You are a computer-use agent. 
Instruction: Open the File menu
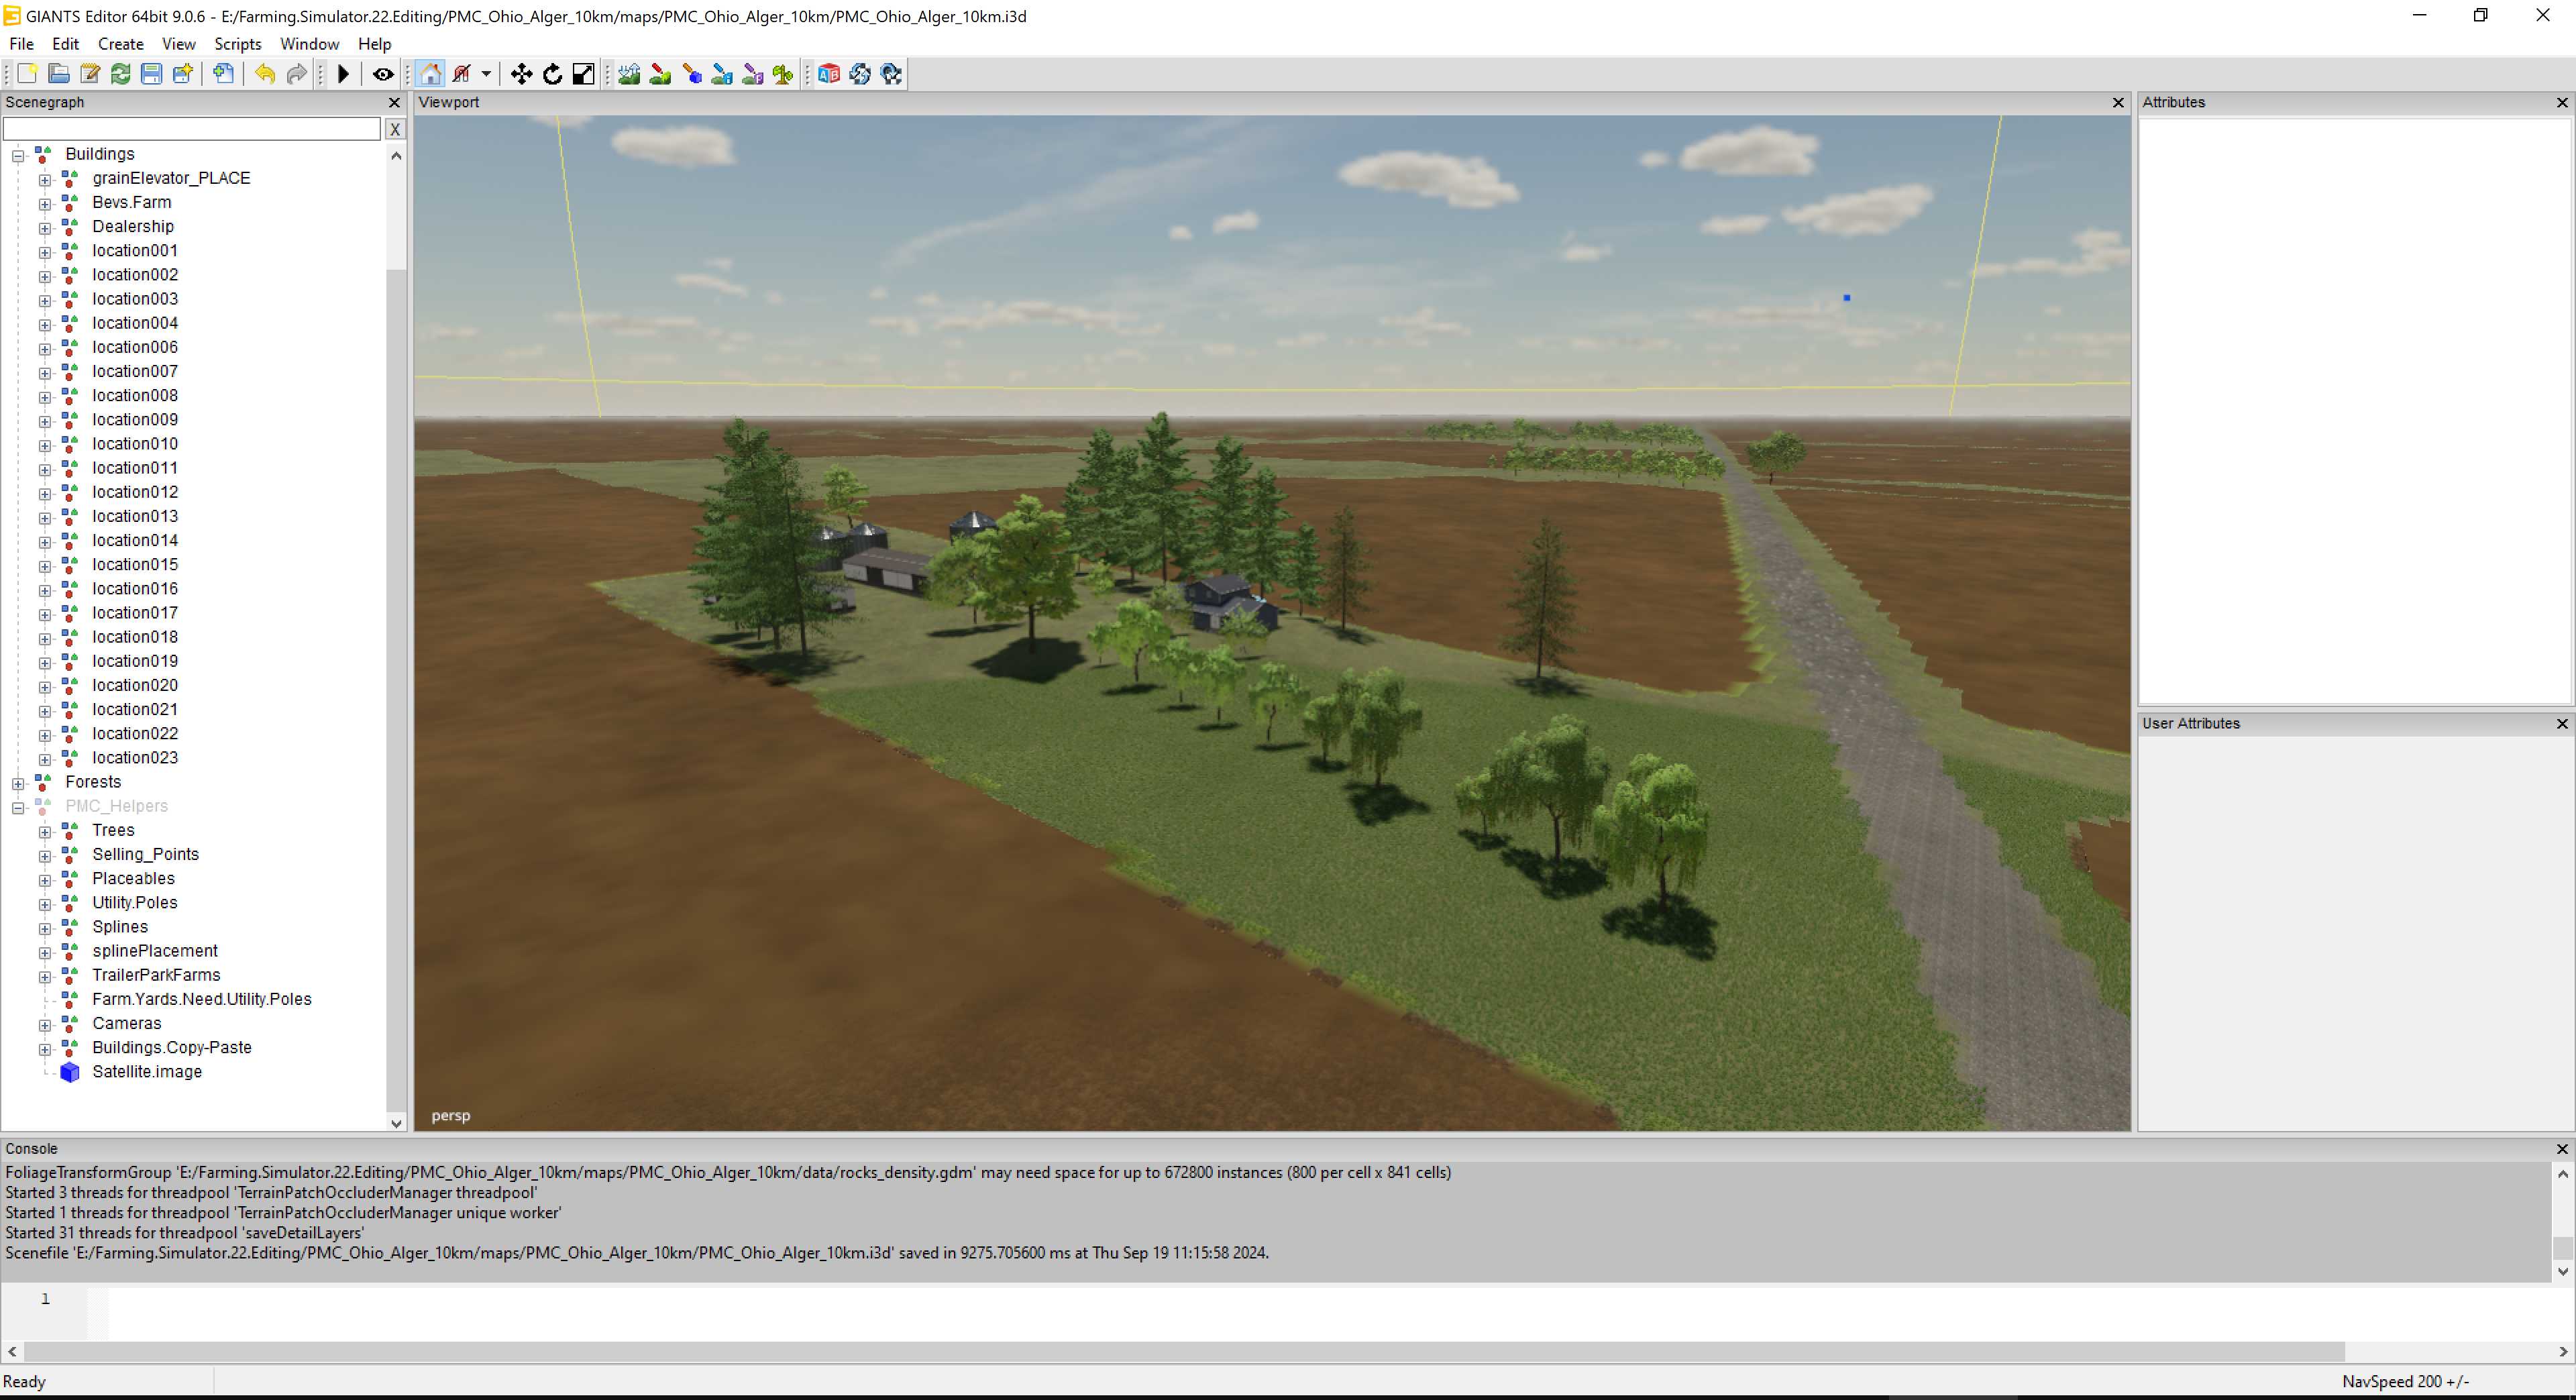click(21, 44)
